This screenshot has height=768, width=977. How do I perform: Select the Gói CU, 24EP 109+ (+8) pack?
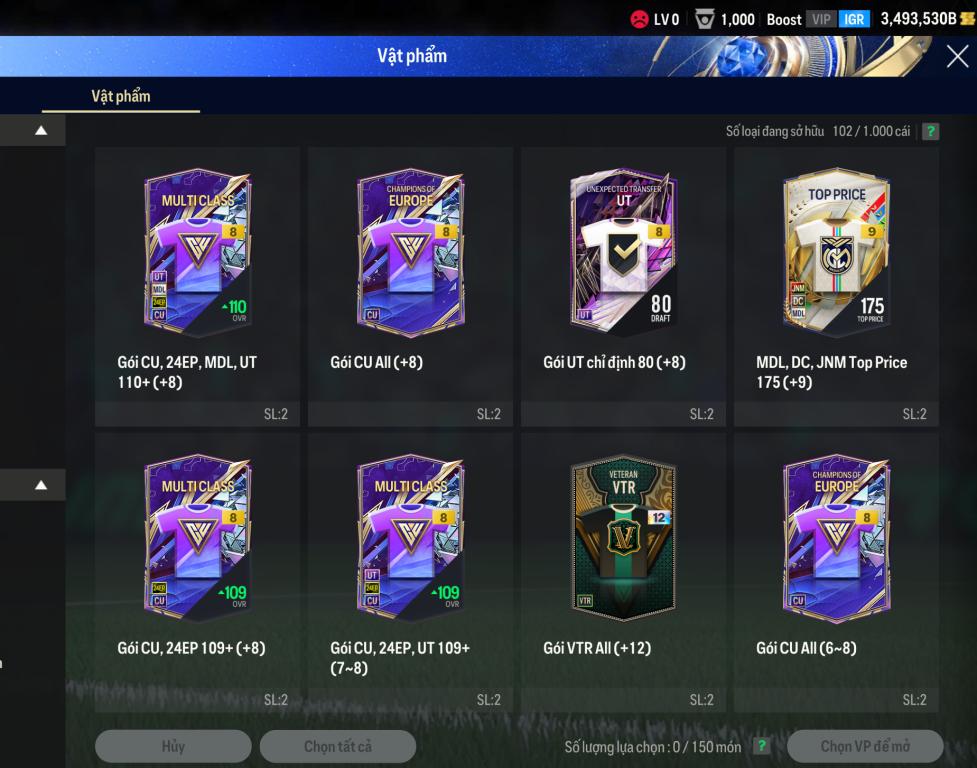pos(198,573)
